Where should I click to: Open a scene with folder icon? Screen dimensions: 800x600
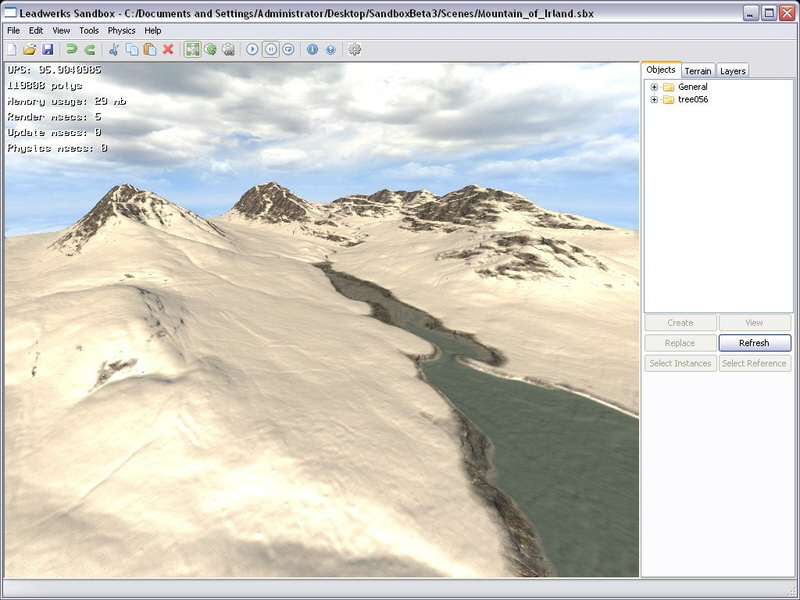(x=30, y=49)
